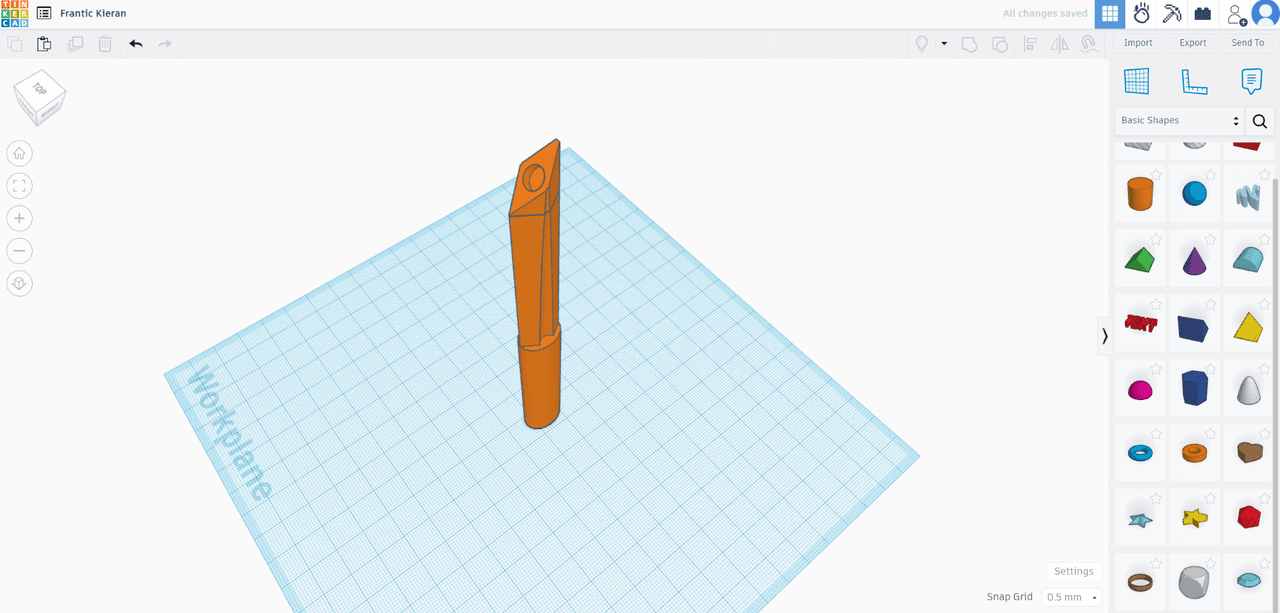Click the Send To button
The width and height of the screenshot is (1280, 613).
[x=1247, y=43]
